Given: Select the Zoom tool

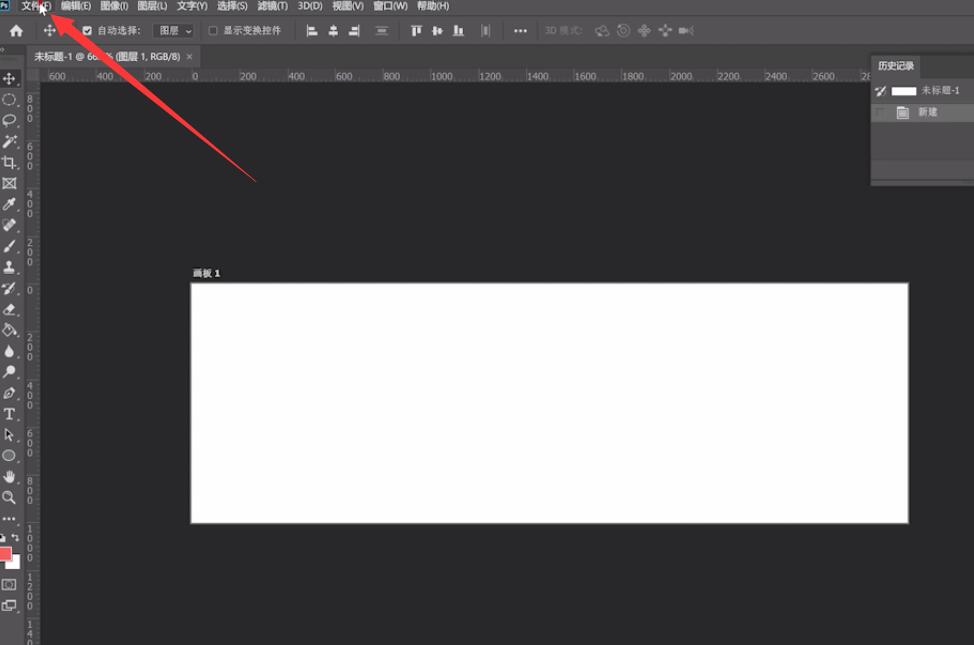Looking at the screenshot, I should pos(9,498).
